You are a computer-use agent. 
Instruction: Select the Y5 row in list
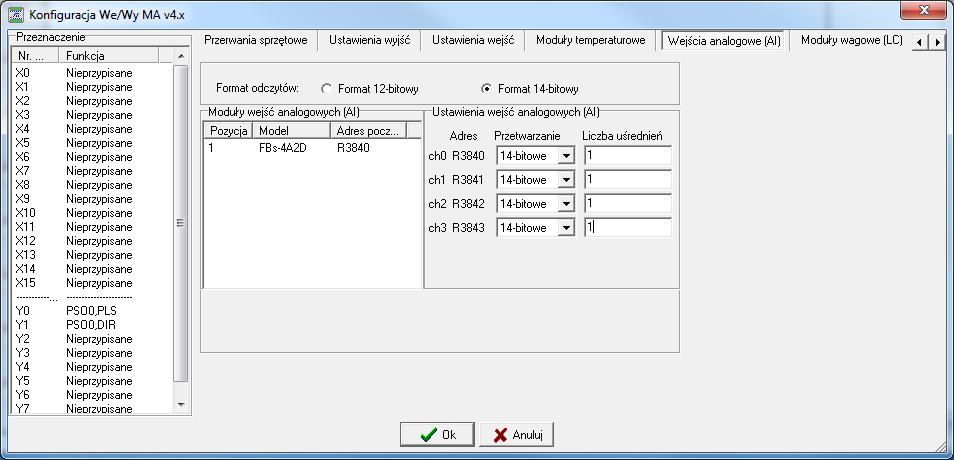(92, 381)
